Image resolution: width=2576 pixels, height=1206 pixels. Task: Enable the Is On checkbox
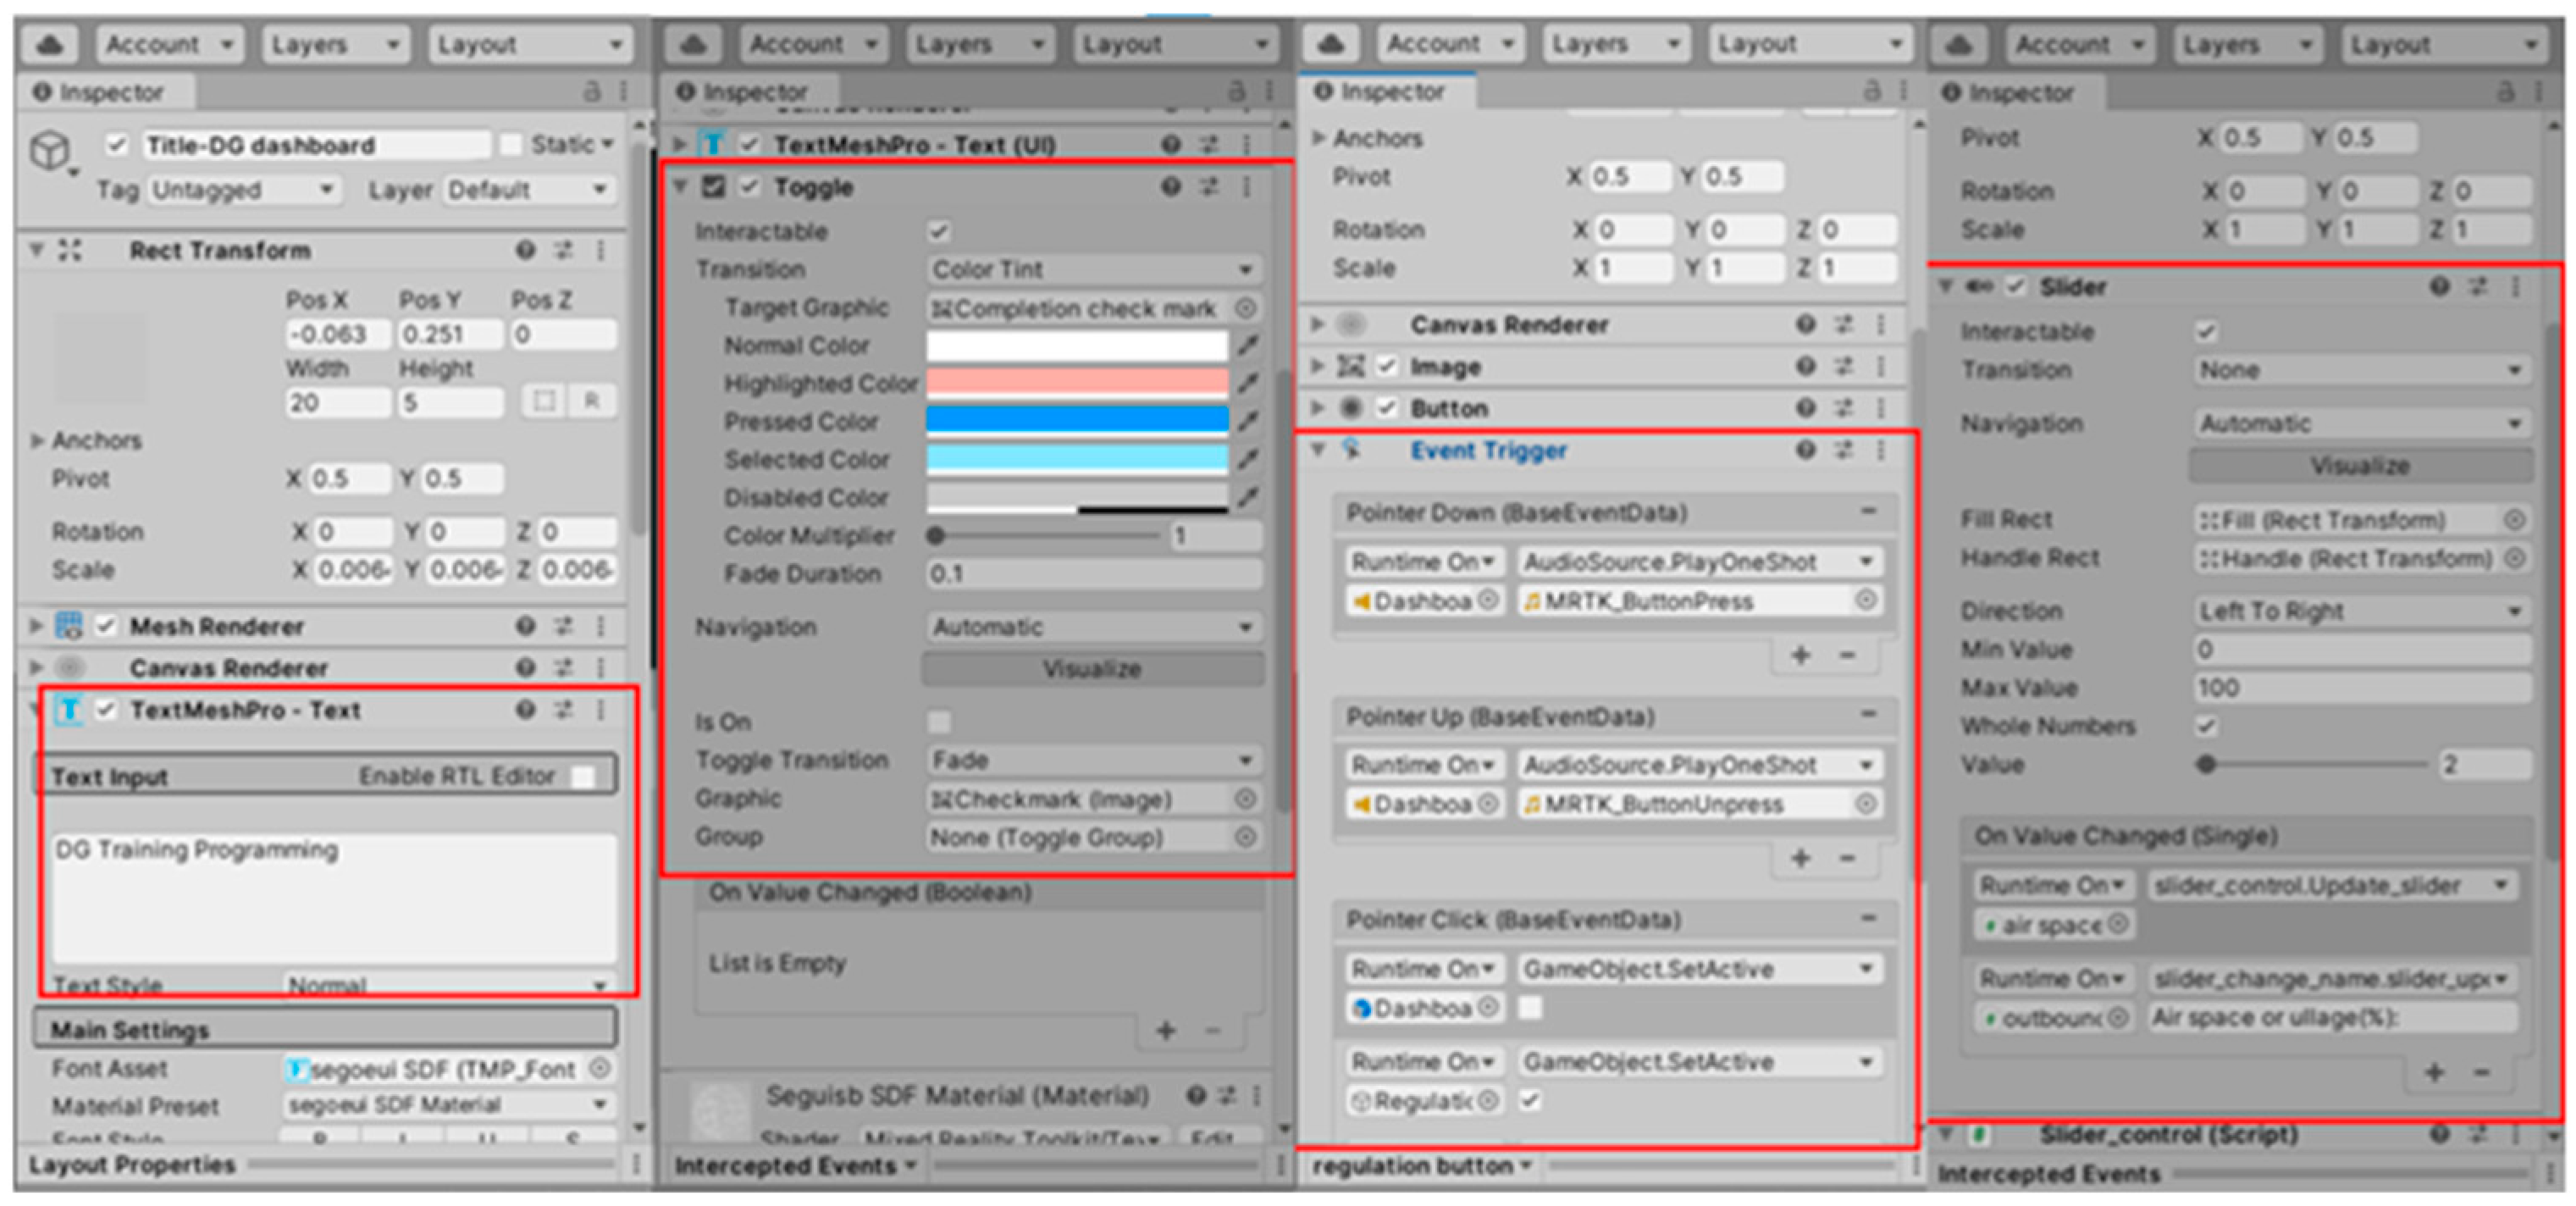coord(938,722)
